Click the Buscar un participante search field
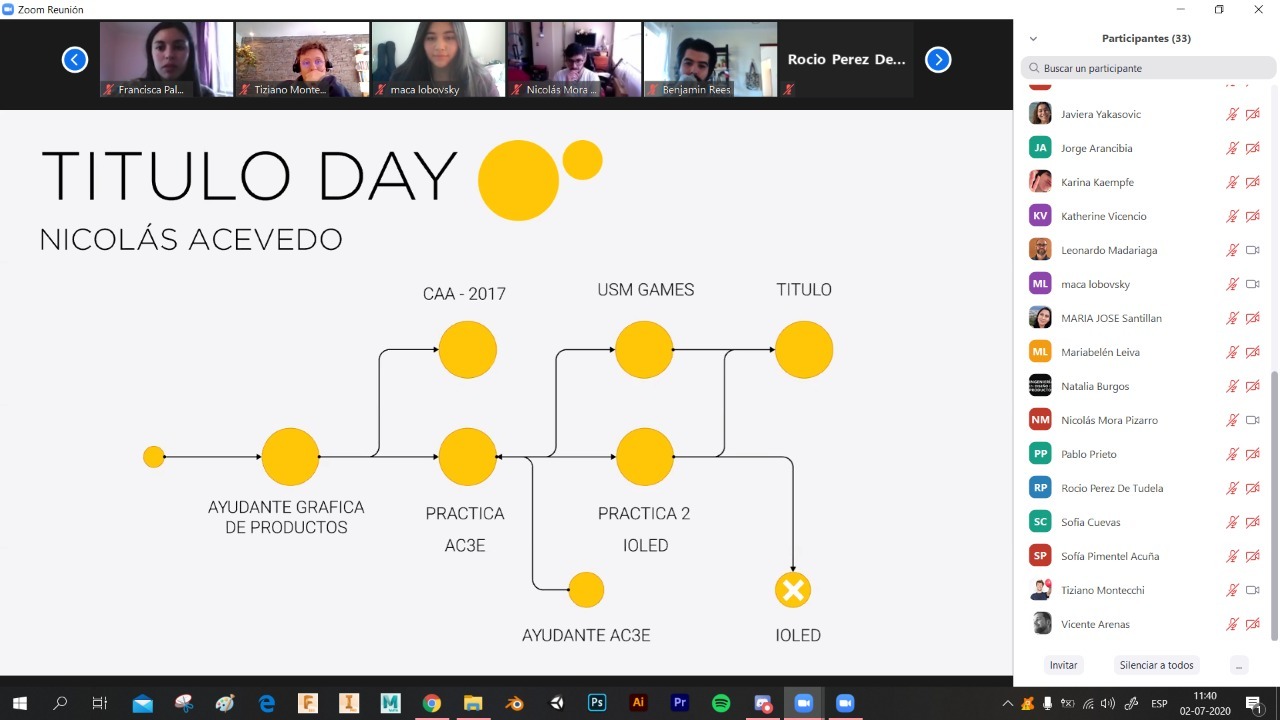1280x720 pixels. pos(1148,68)
